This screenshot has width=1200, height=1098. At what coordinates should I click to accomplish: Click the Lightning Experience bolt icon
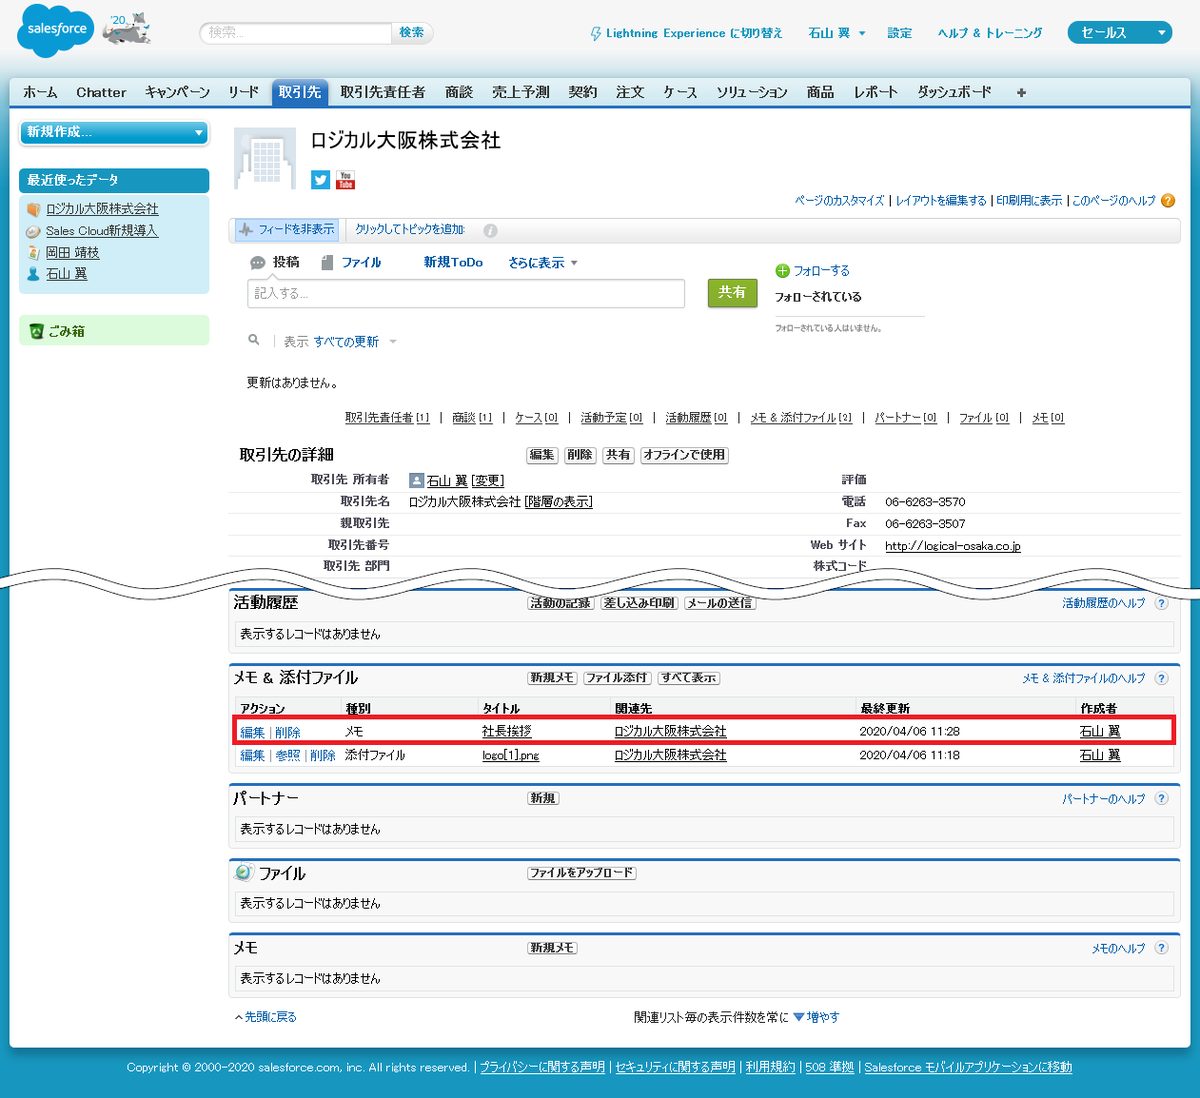(x=596, y=33)
